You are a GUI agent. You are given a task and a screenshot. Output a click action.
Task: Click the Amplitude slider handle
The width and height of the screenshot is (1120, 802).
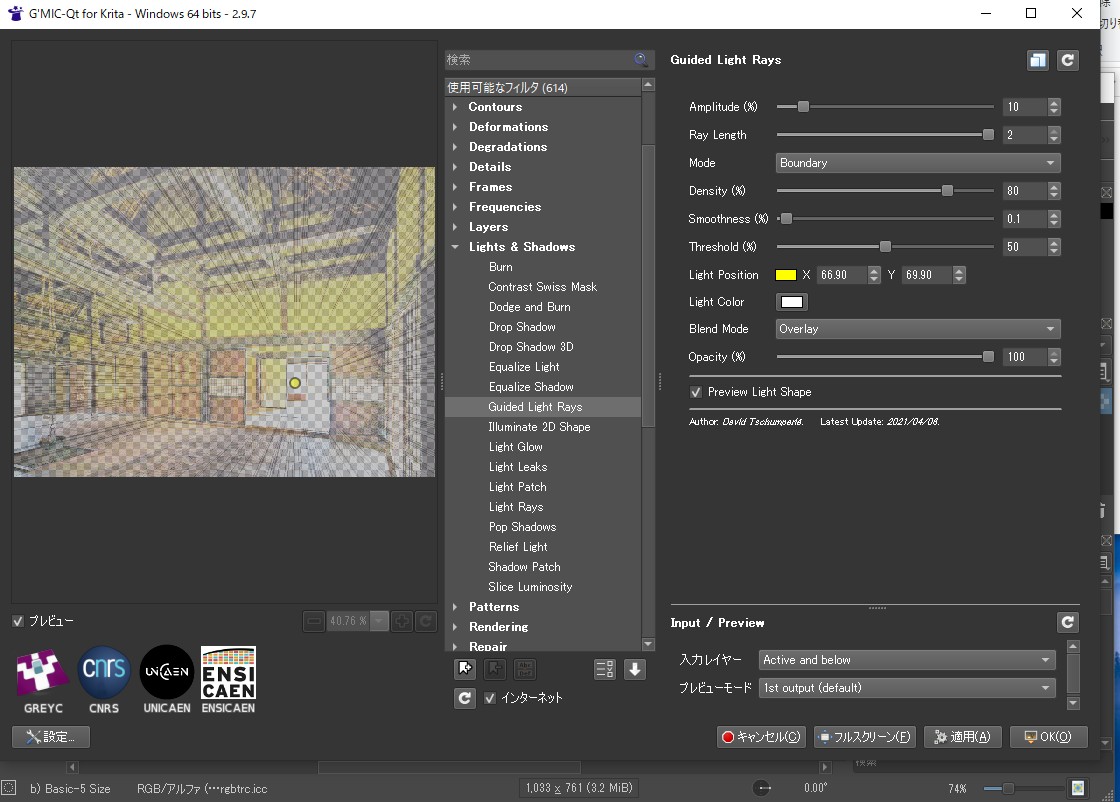[x=803, y=106]
